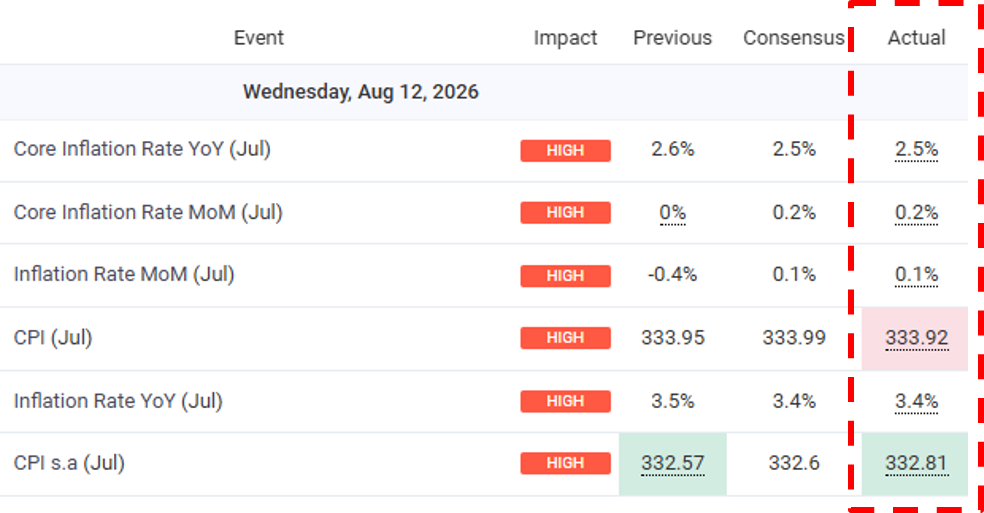
Task: Click the Actual column header
Action: [916, 38]
